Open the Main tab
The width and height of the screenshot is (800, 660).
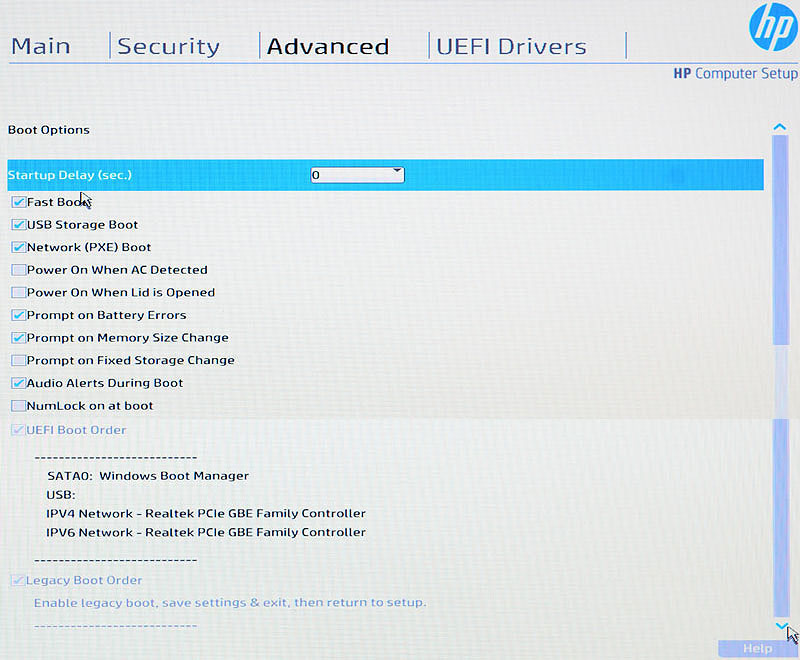pos(41,46)
